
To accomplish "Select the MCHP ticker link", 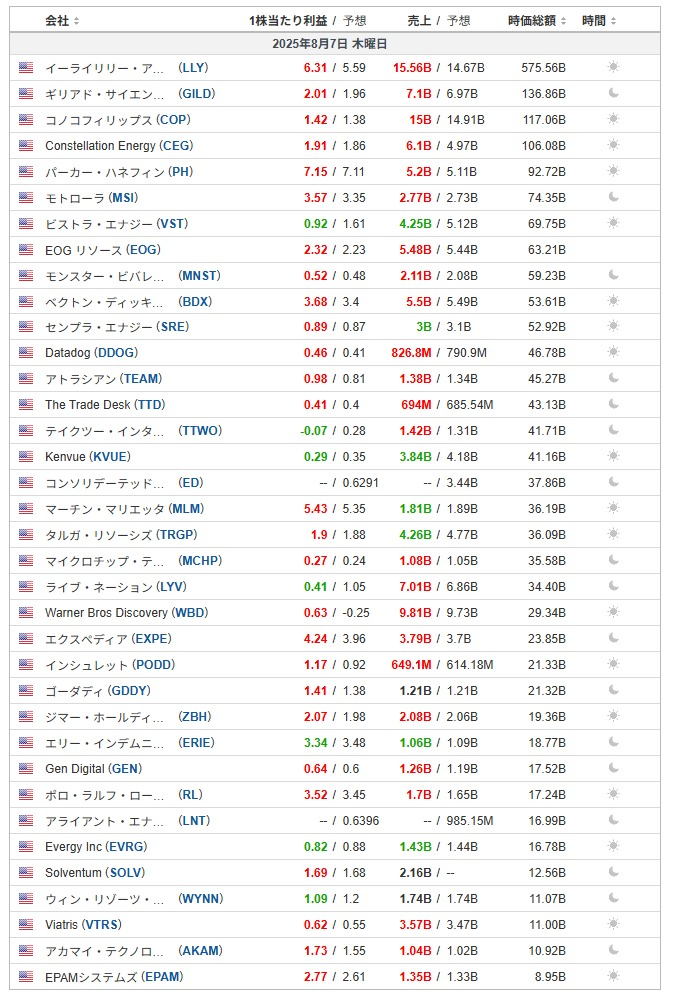I will [x=200, y=561].
